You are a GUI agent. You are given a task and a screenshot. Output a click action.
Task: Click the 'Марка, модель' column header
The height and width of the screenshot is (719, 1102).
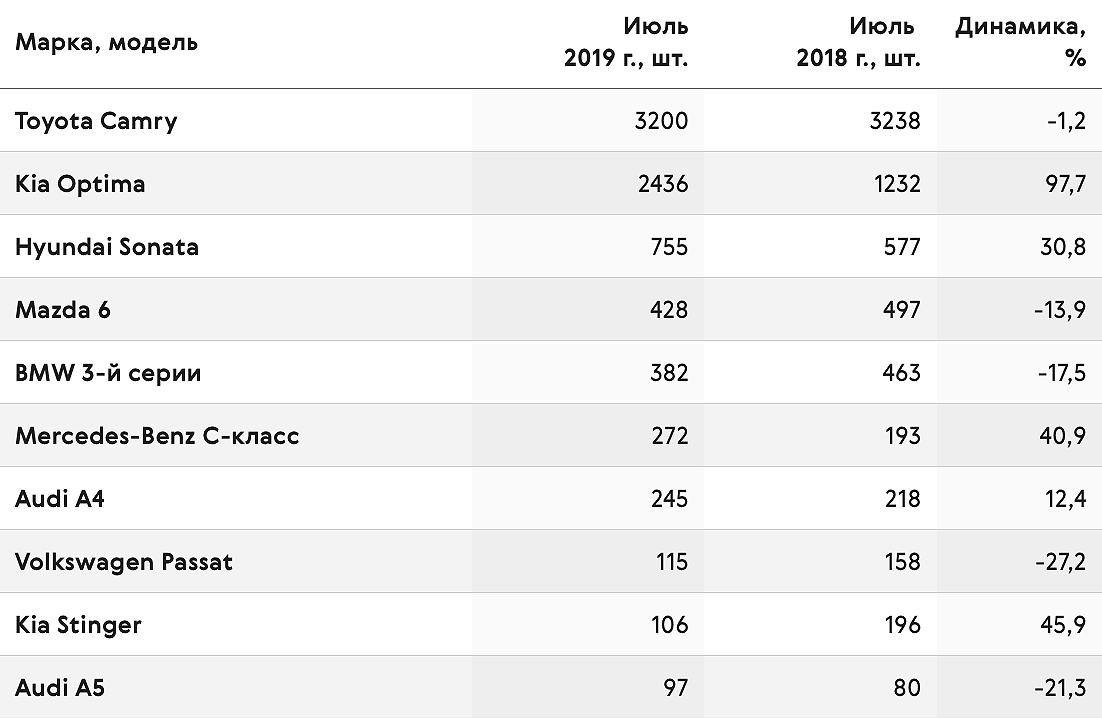coord(106,42)
